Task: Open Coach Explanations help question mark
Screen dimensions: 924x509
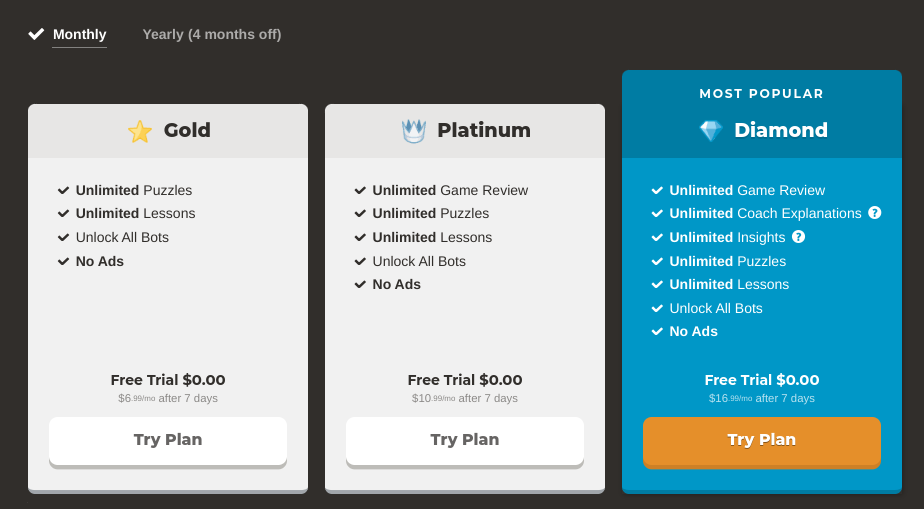Action: 875,213
